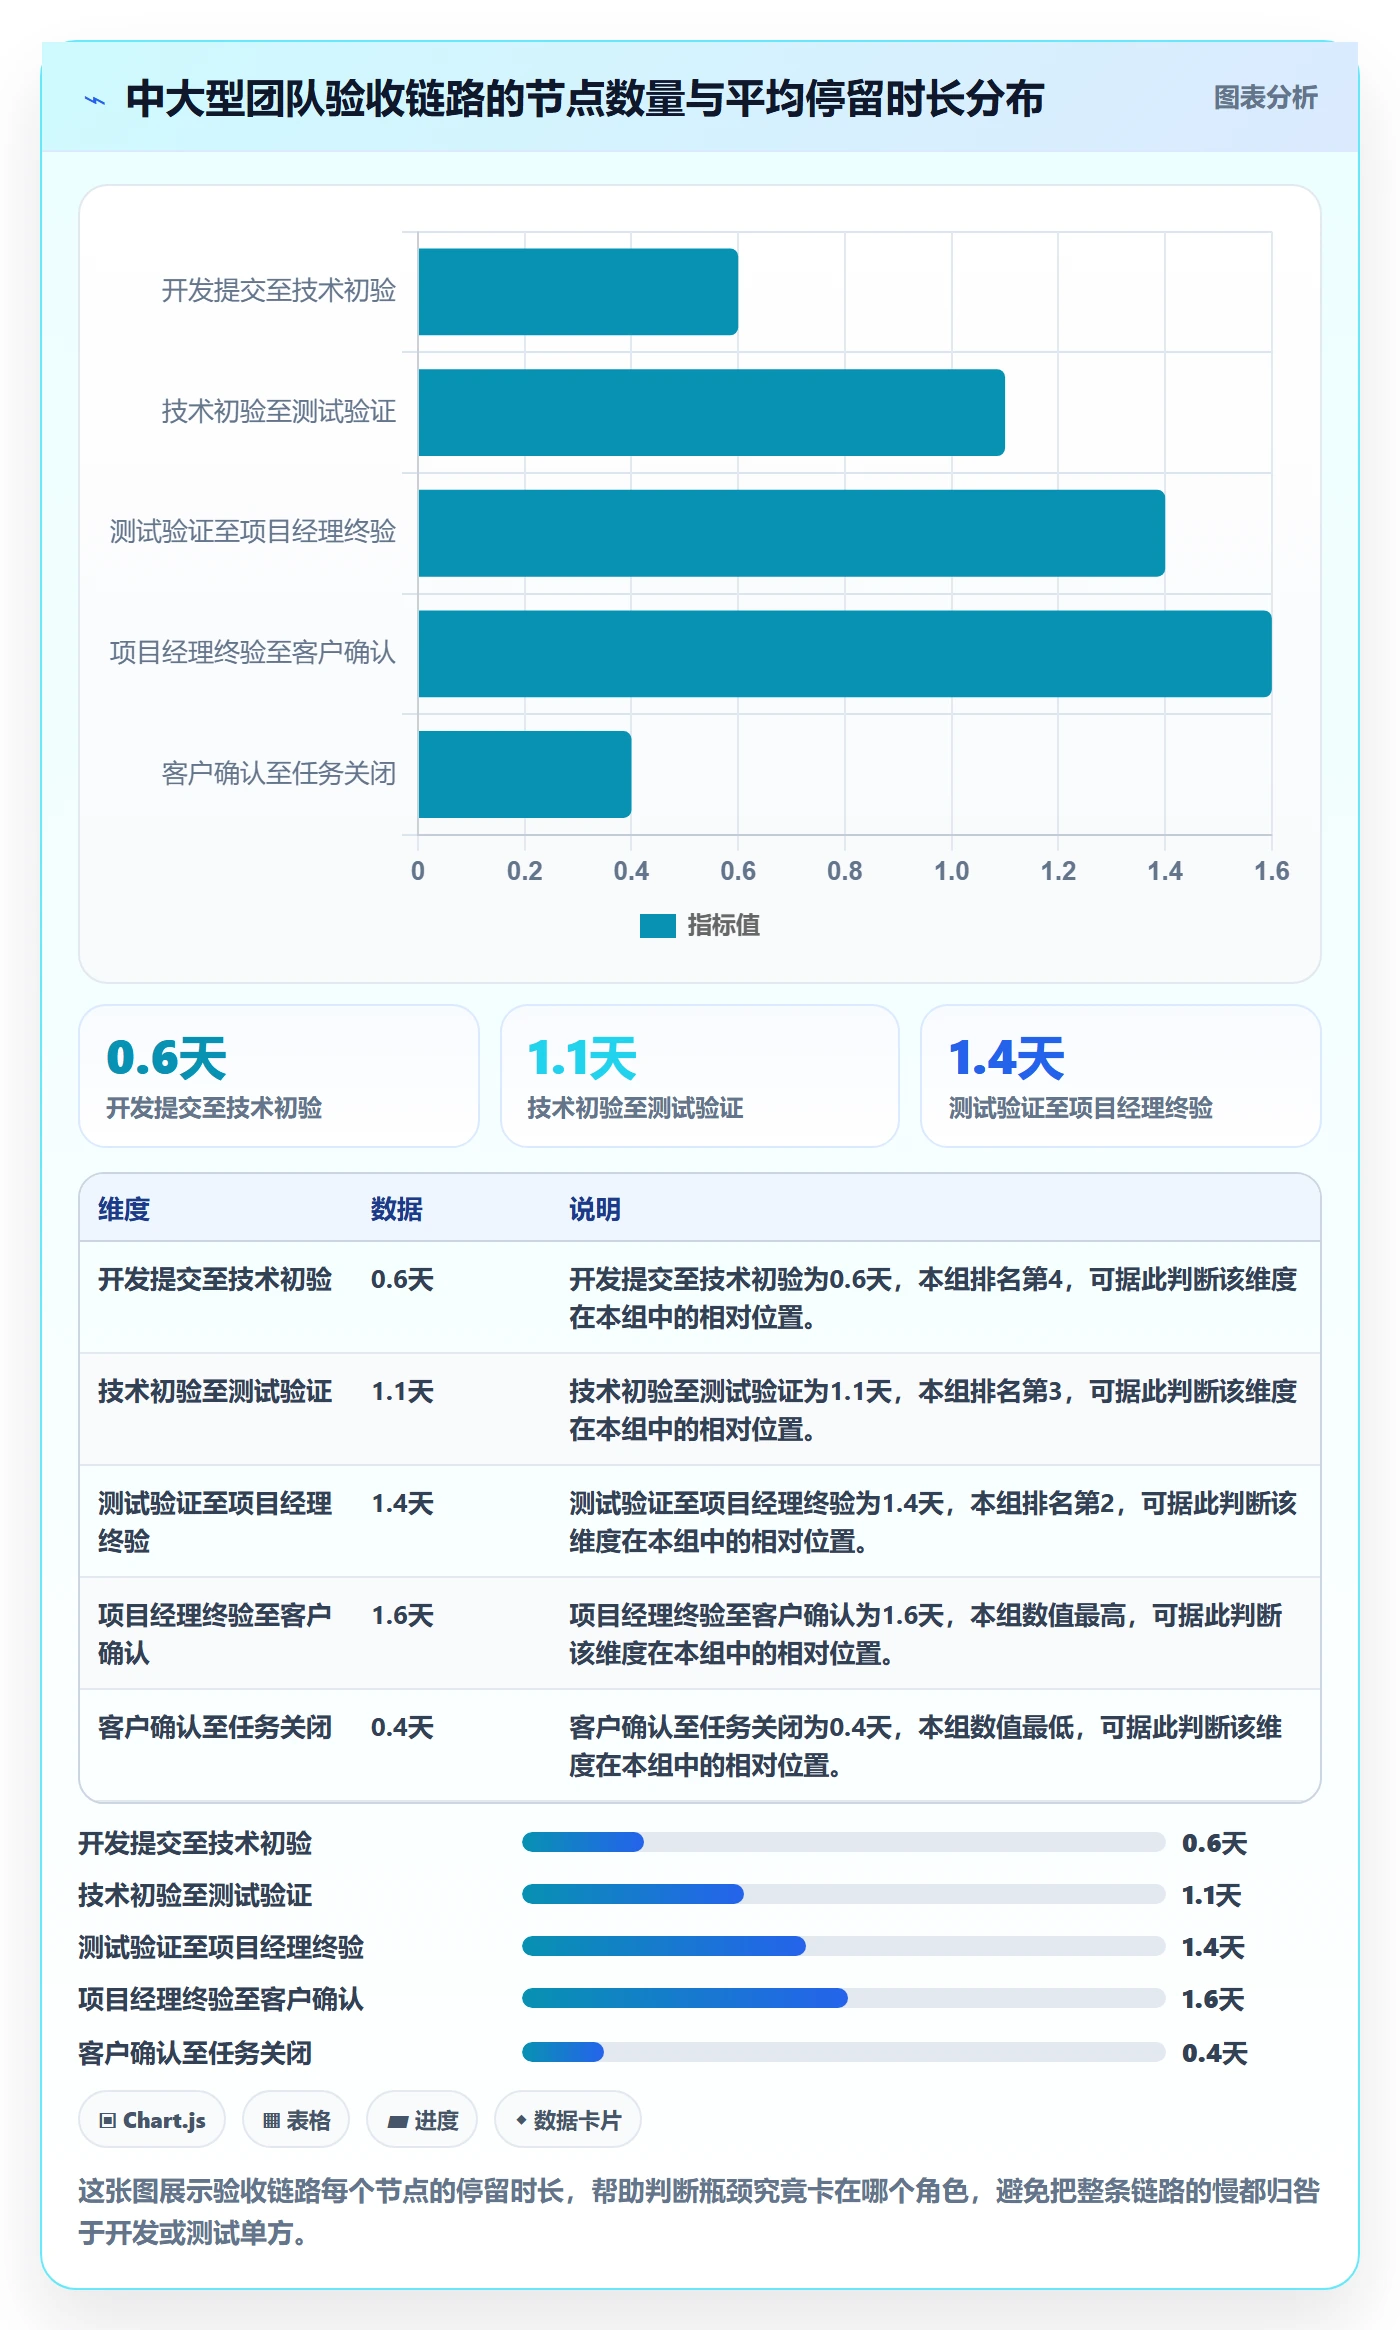
Task: Select the description mentioning 本组数值最高
Action: pos(926,1634)
